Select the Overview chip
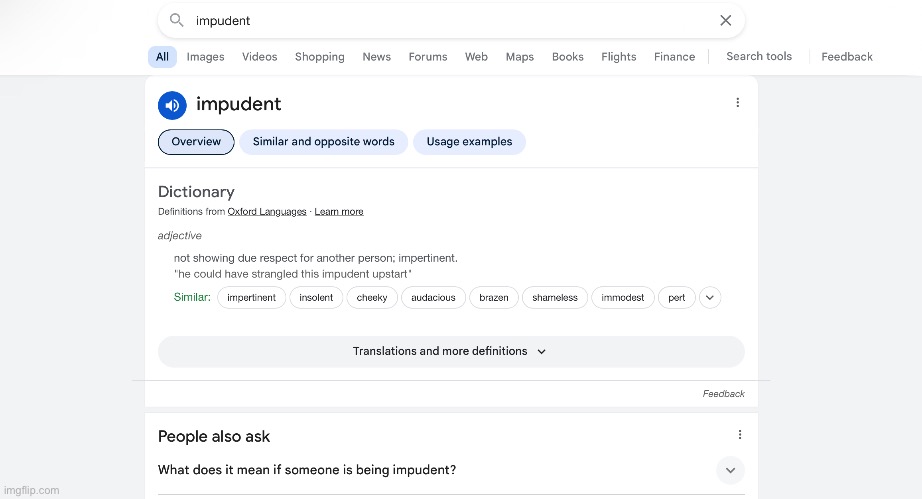This screenshot has height=499, width=922. (x=196, y=142)
